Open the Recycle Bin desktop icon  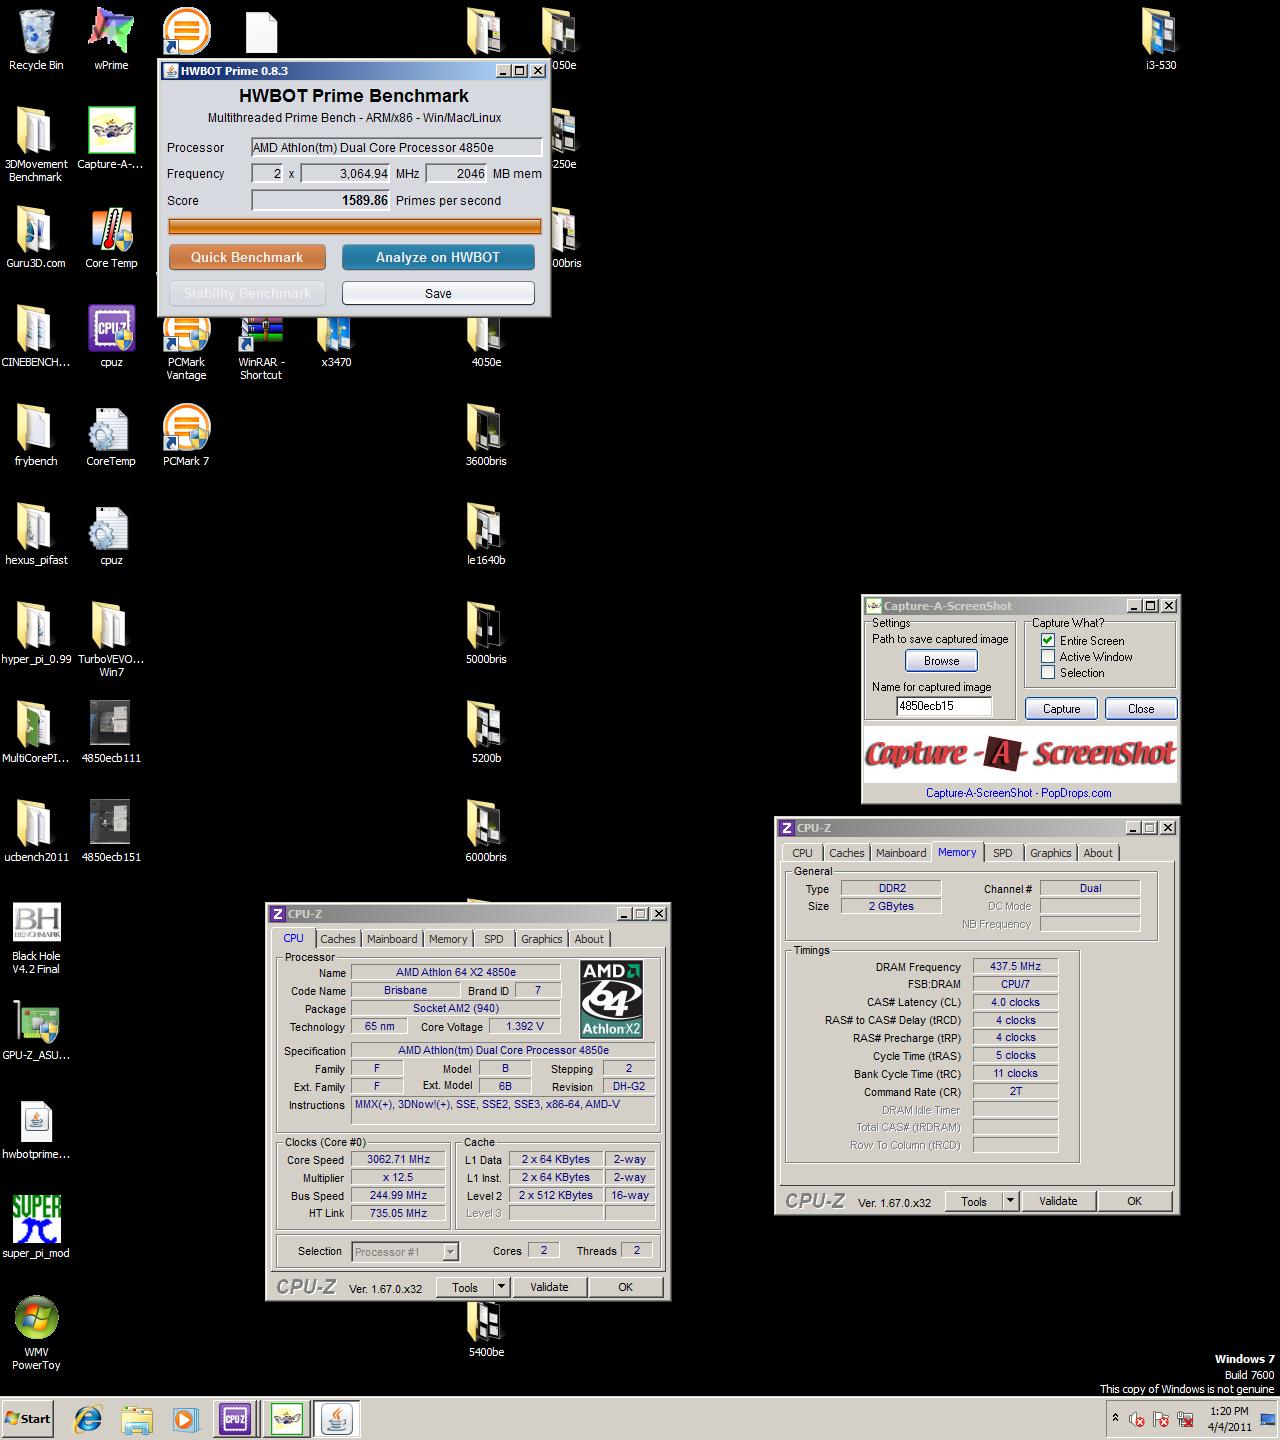click(36, 32)
